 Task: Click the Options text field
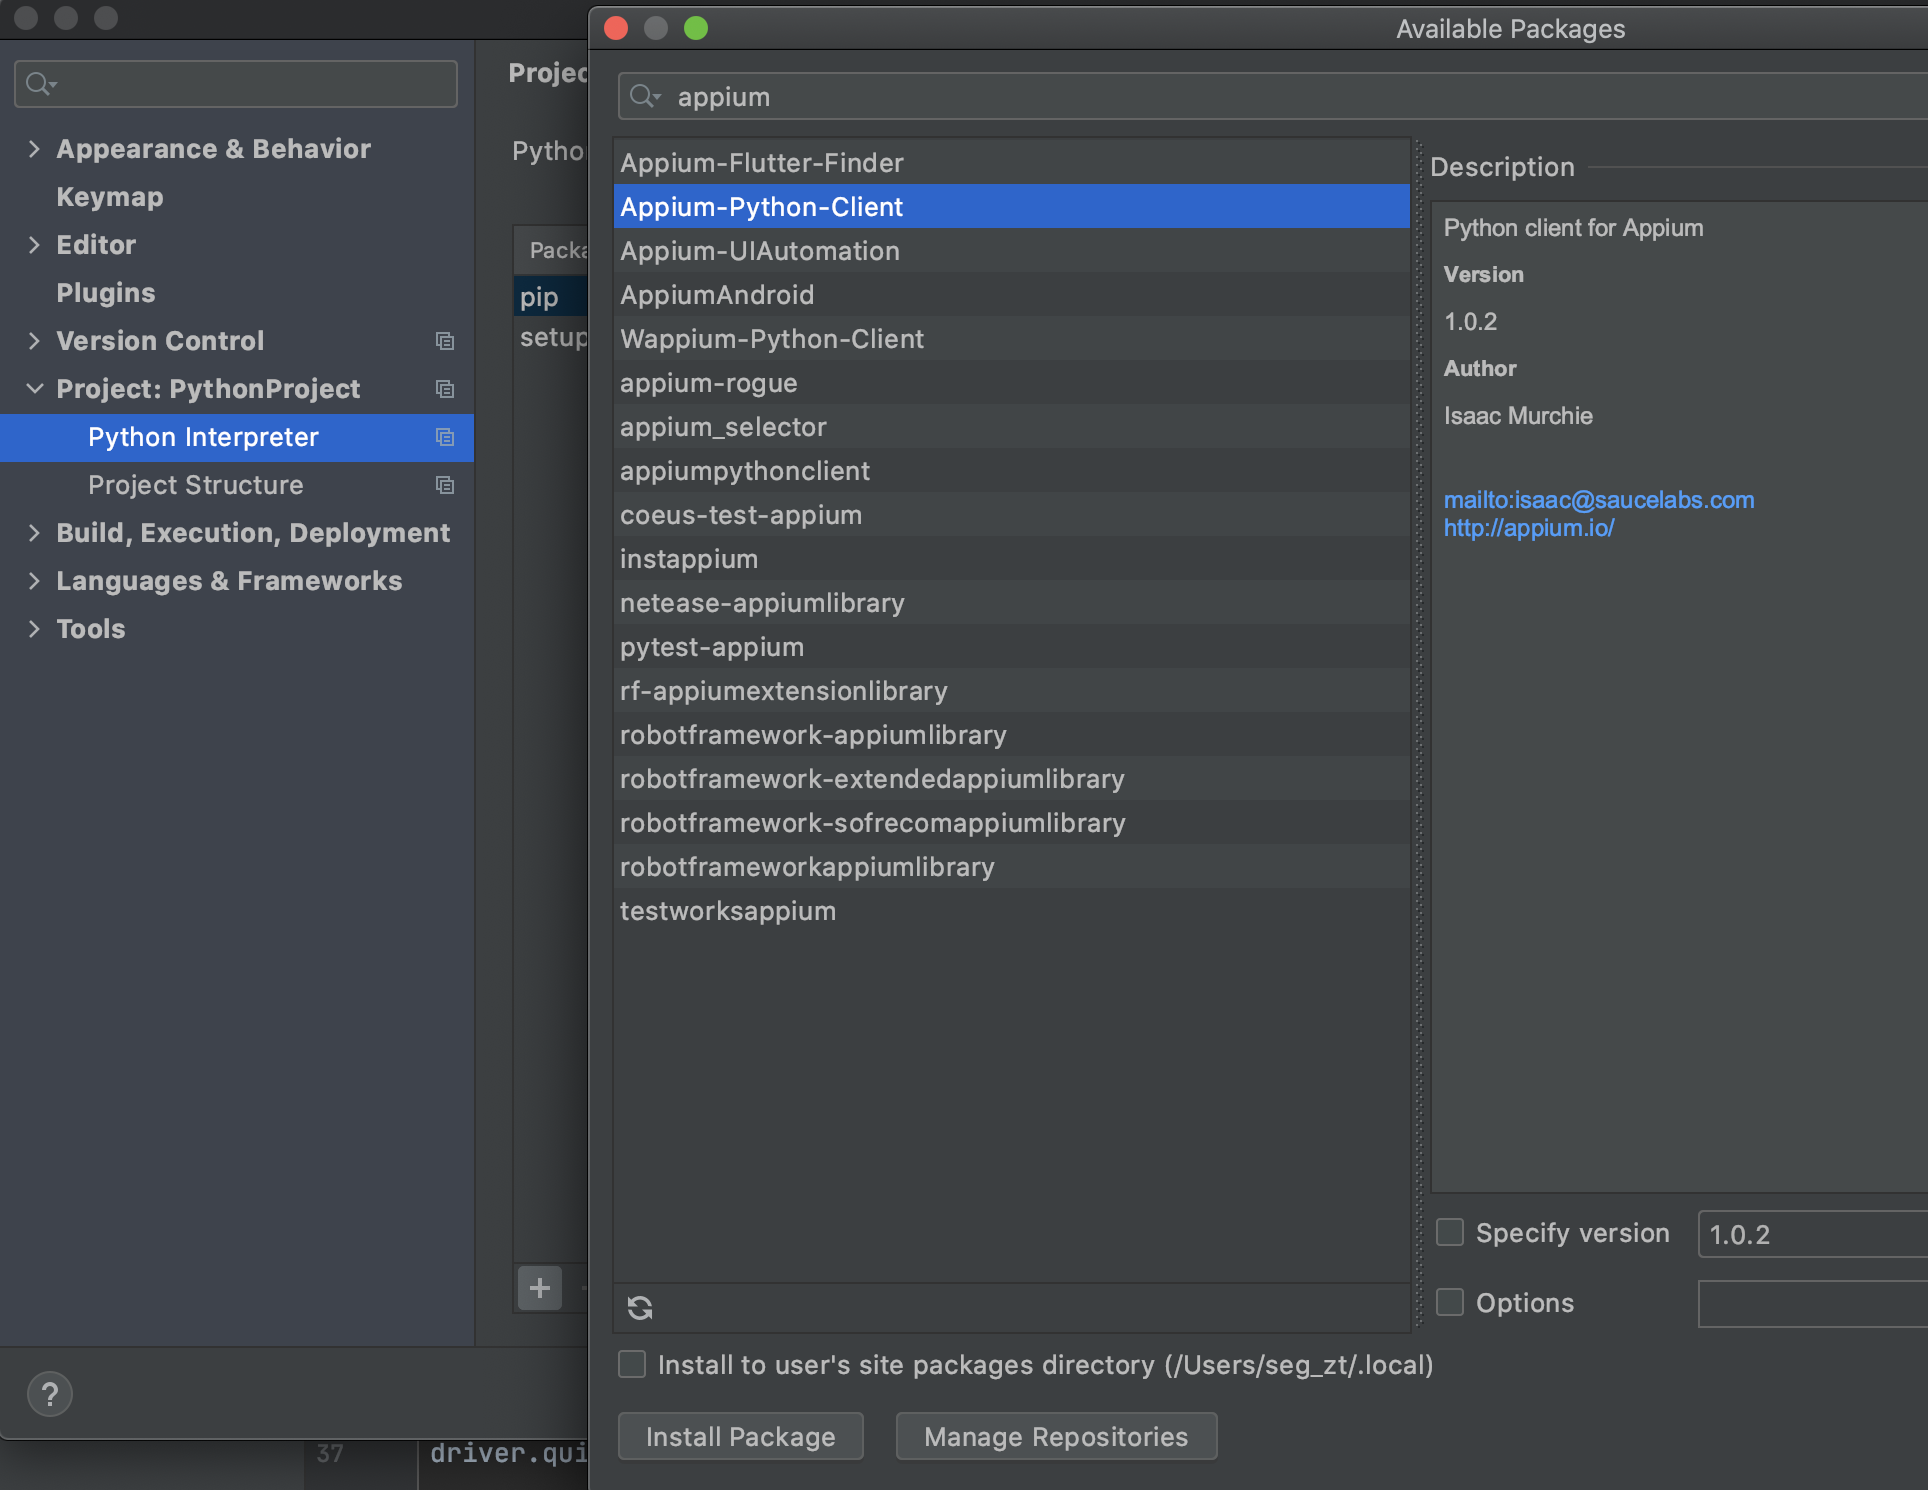(1812, 1304)
